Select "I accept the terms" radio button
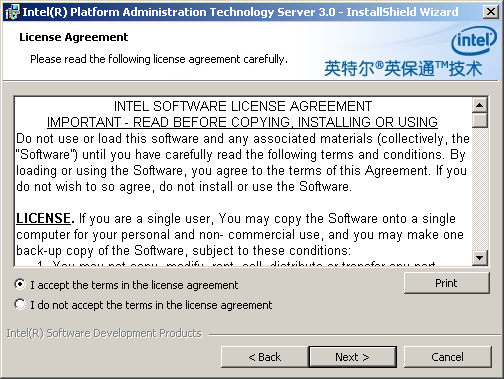This screenshot has width=504, height=379. click(20, 284)
